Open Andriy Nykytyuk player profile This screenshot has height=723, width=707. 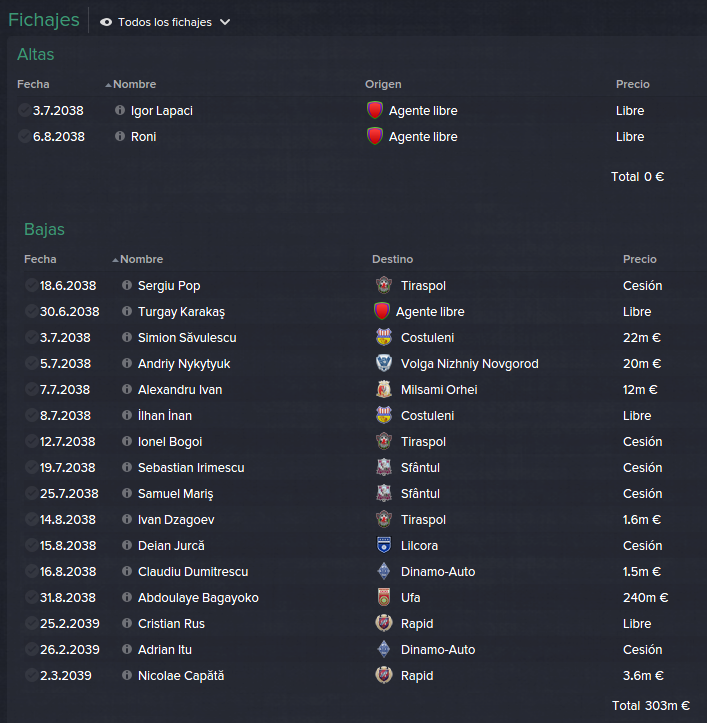[184, 363]
